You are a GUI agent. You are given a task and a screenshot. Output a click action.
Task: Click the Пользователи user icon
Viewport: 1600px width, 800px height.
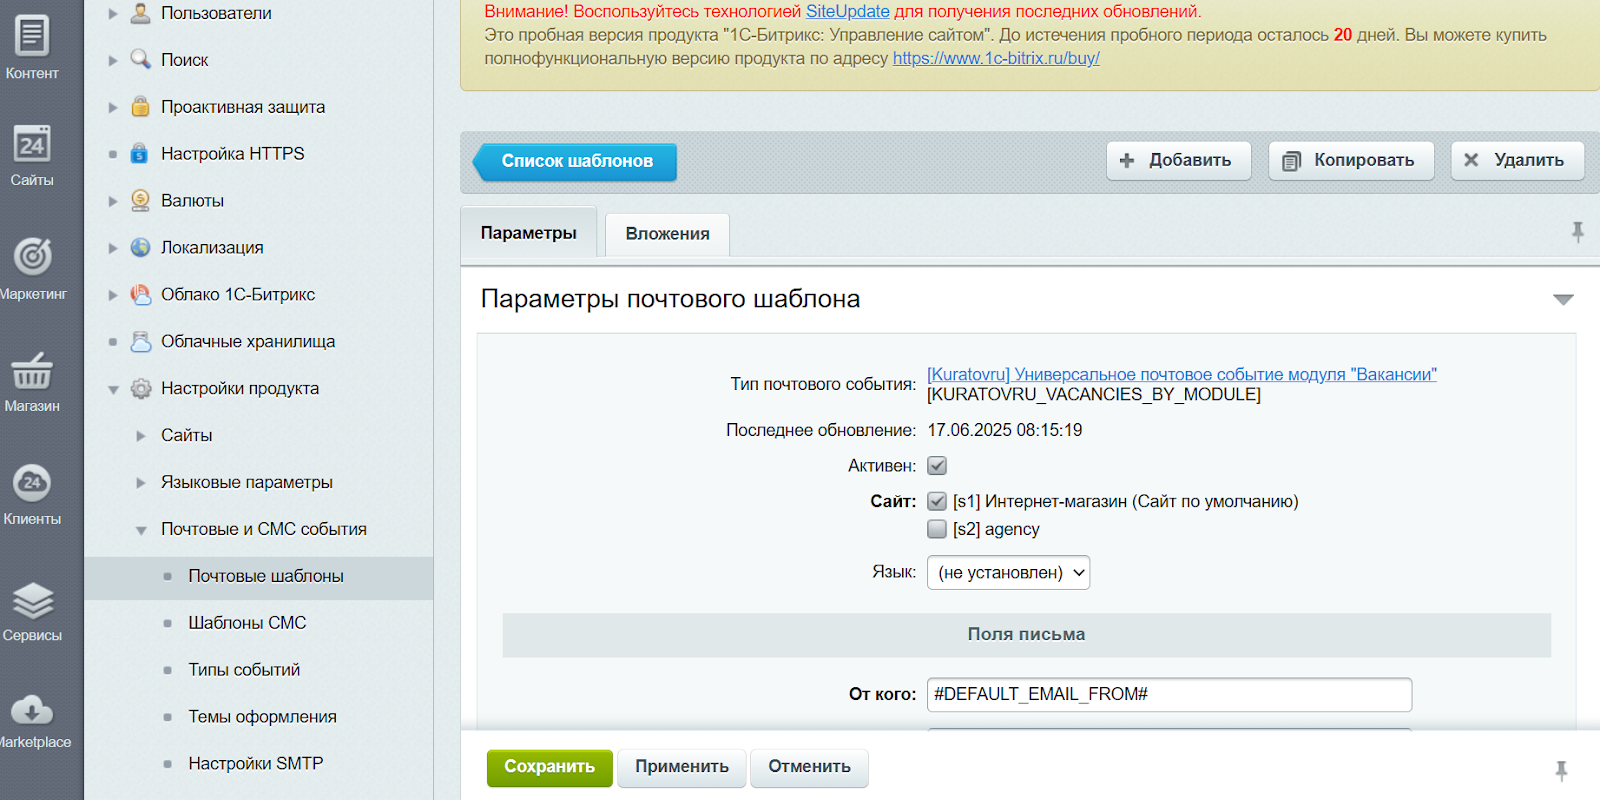click(141, 13)
